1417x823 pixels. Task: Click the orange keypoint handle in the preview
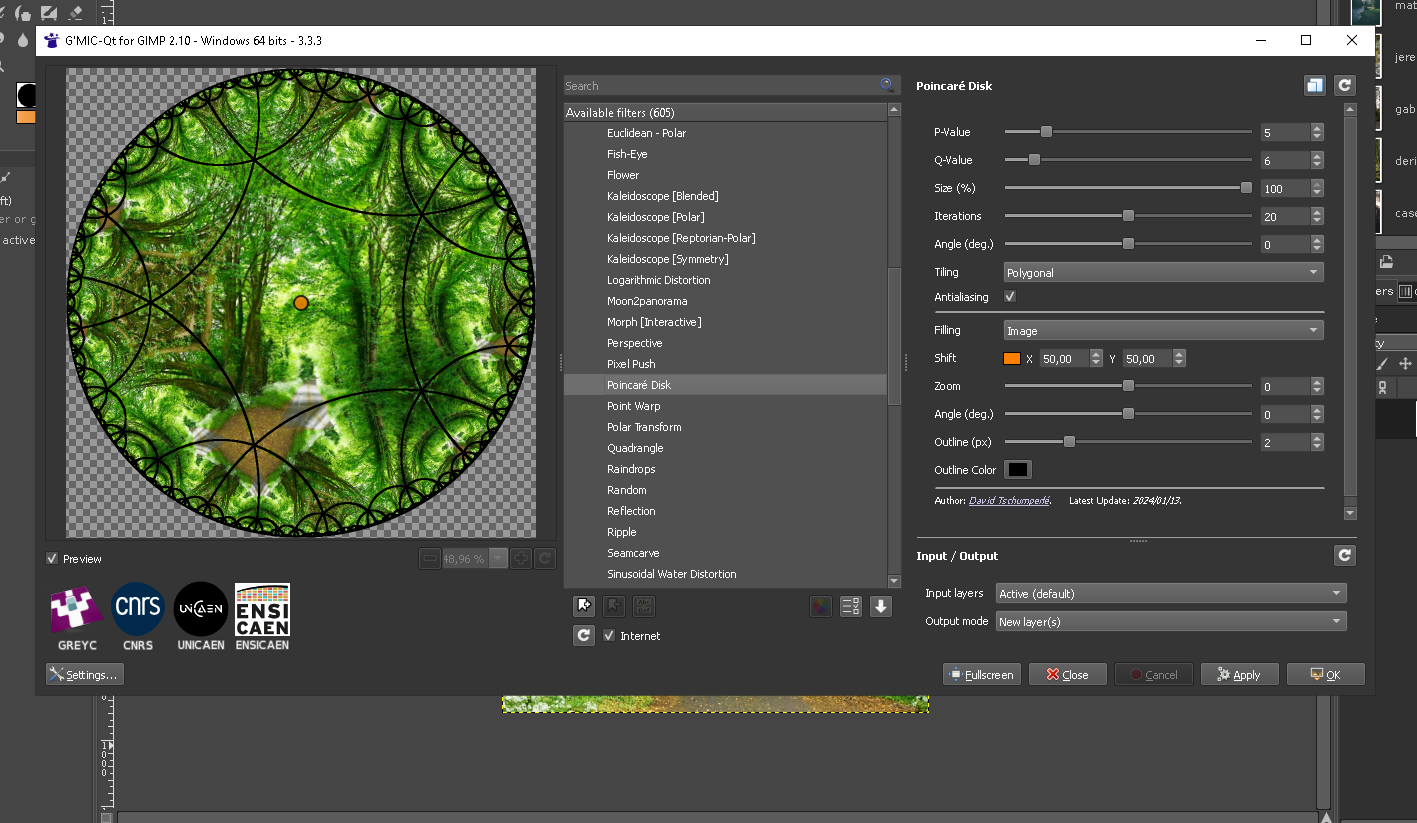pyautogui.click(x=301, y=302)
